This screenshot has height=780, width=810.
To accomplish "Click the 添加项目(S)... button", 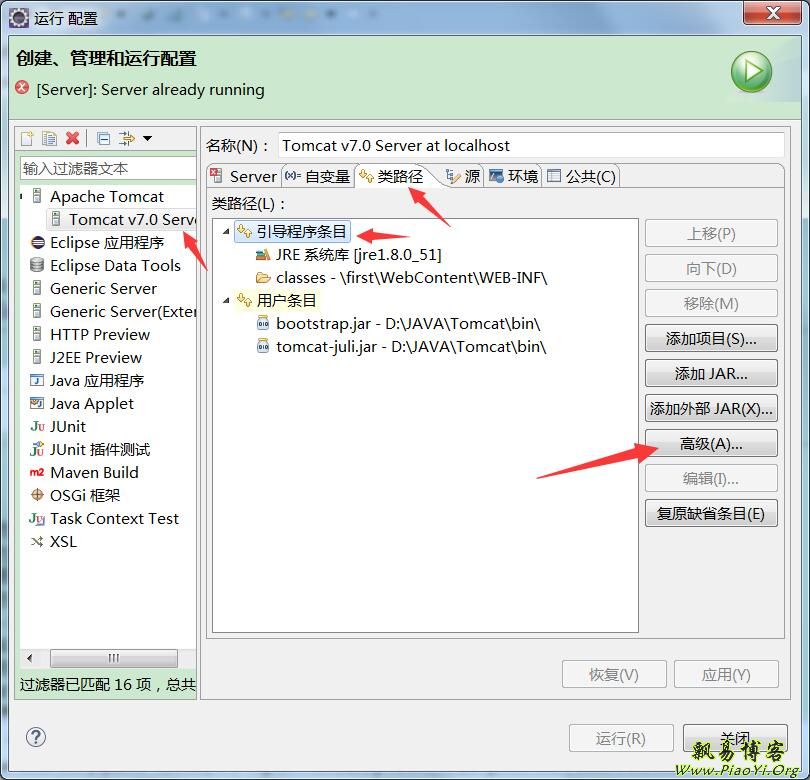I will pyautogui.click(x=711, y=338).
